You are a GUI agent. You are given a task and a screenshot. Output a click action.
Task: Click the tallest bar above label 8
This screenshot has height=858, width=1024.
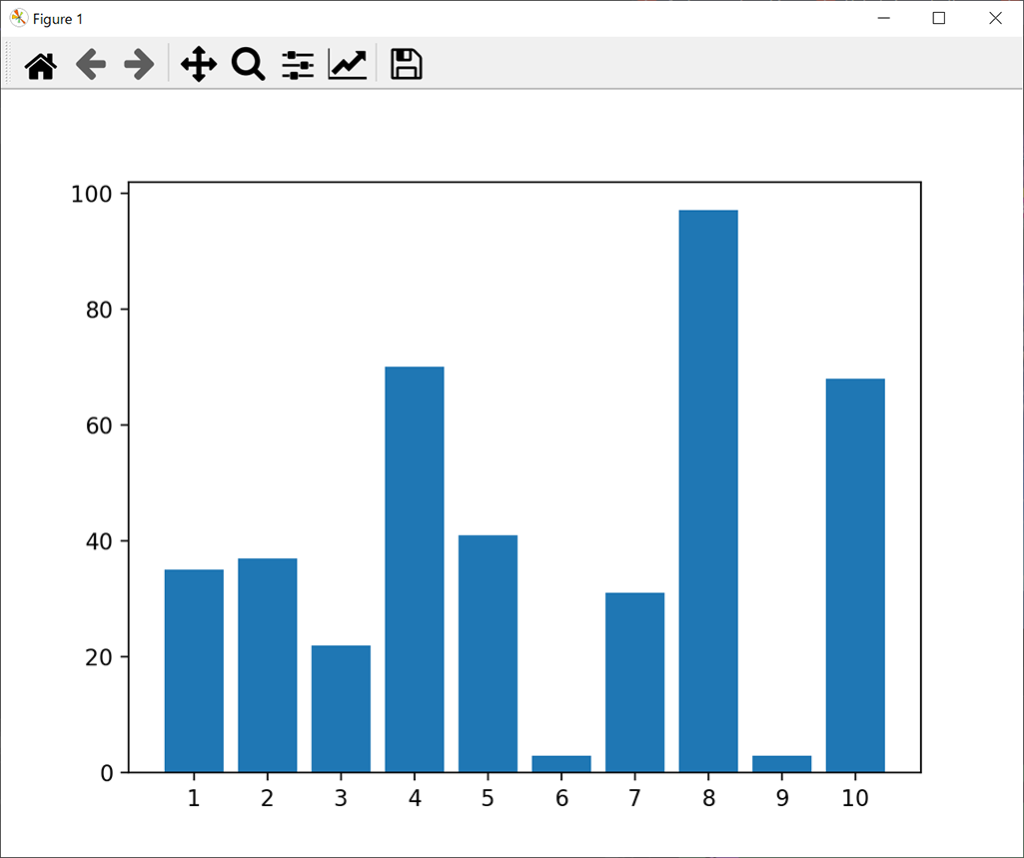pos(708,490)
